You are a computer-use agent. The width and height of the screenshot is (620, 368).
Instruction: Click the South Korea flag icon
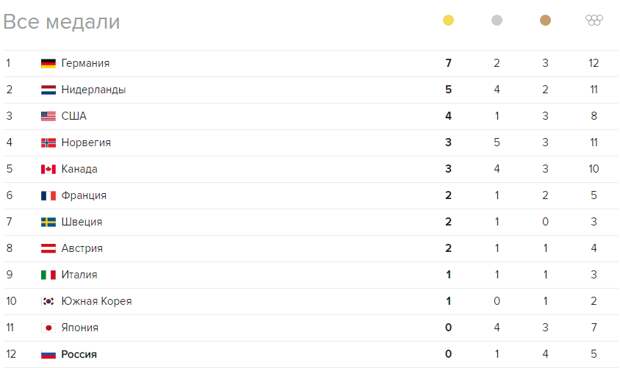(48, 301)
